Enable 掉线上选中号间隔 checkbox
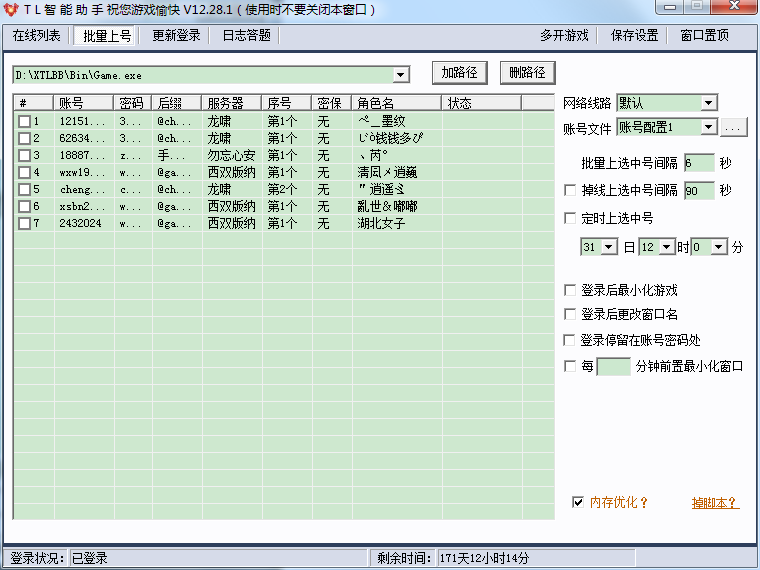The height and width of the screenshot is (570, 760). click(570, 190)
